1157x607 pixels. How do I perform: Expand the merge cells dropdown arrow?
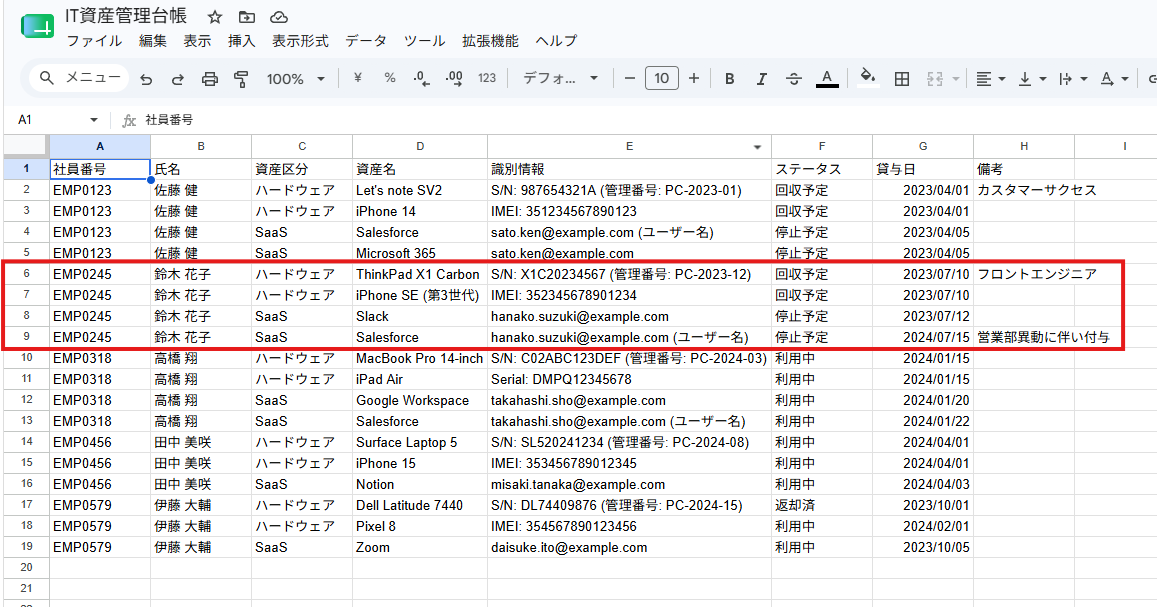(956, 78)
